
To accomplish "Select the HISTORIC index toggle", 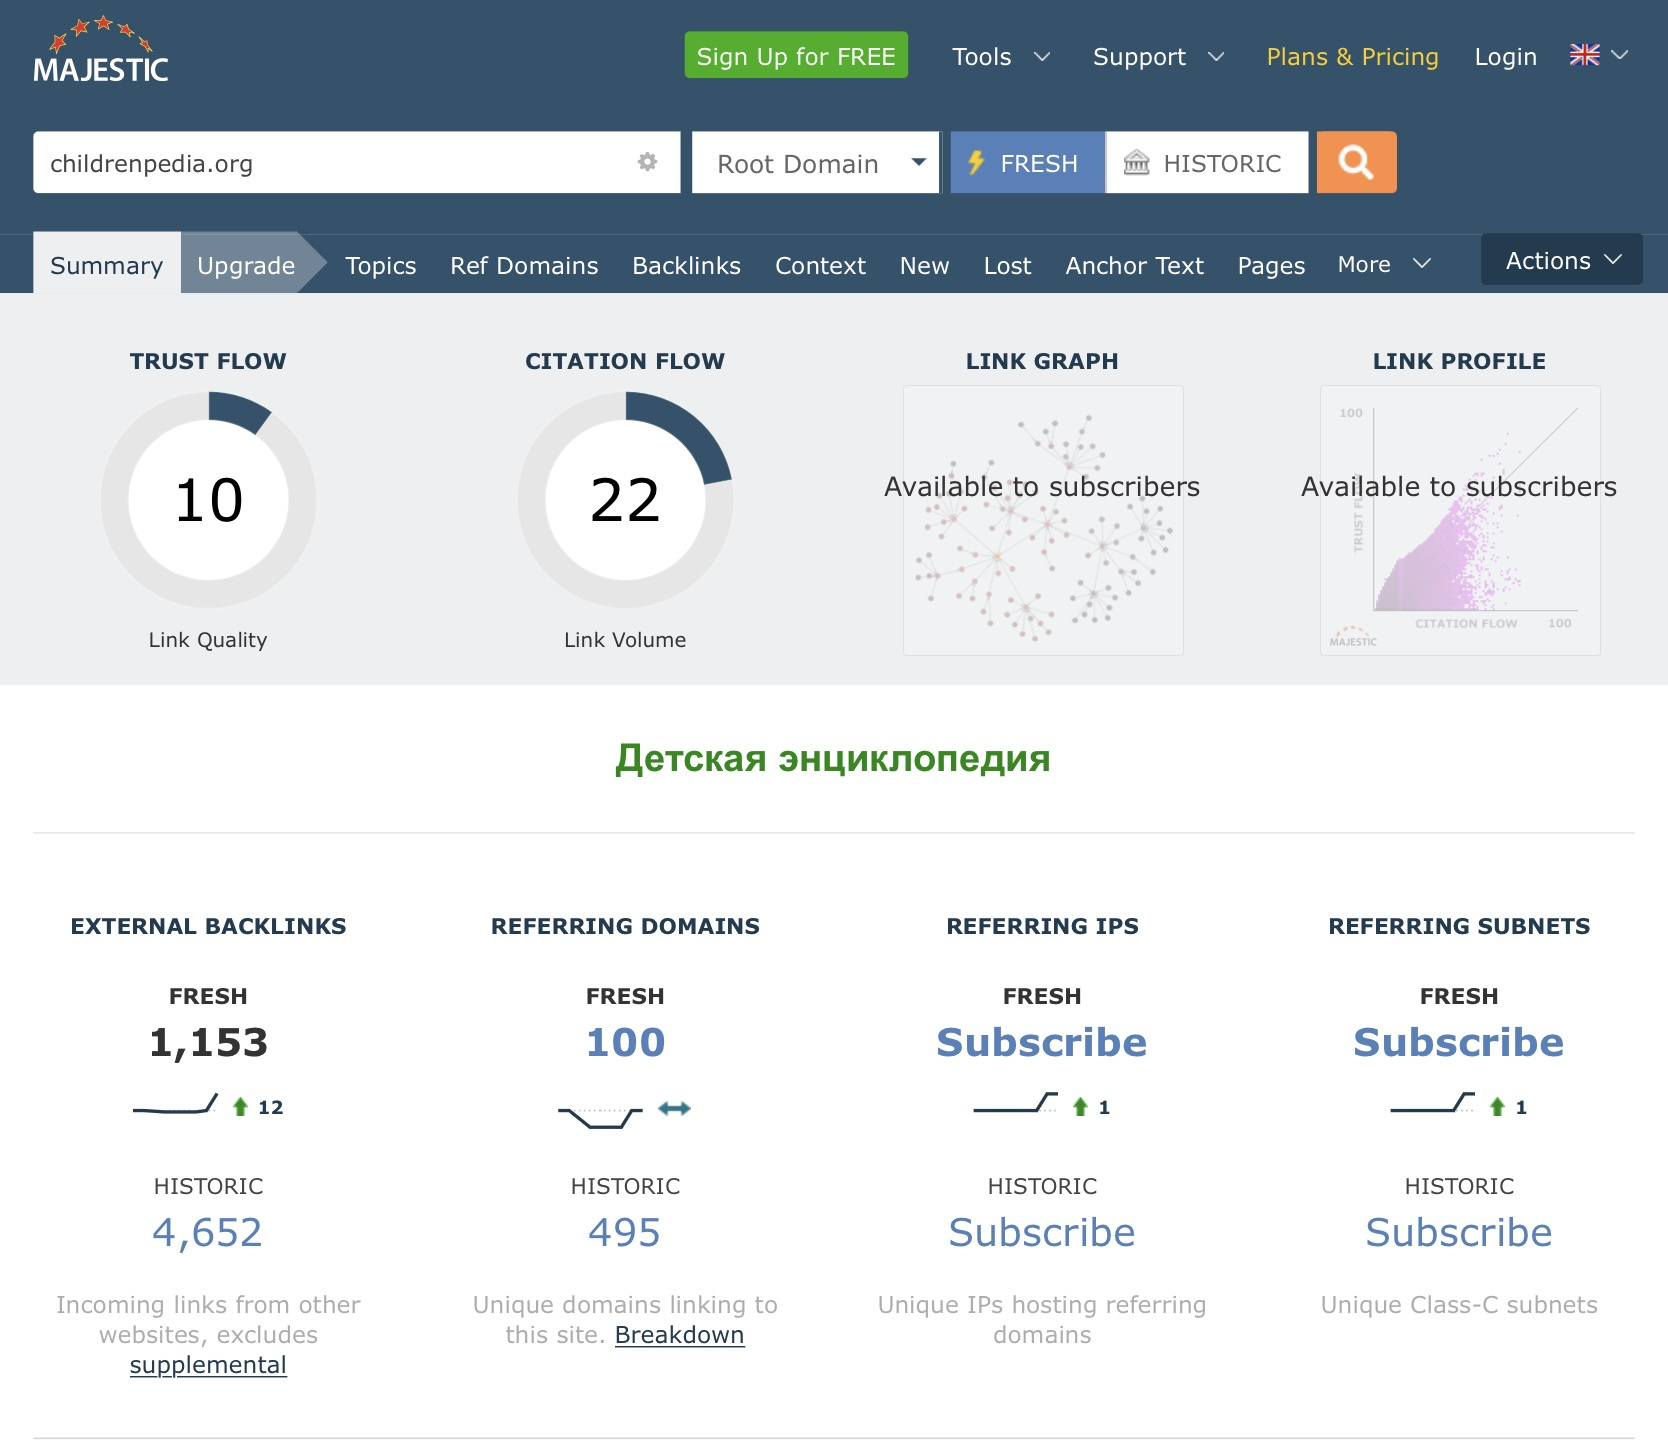I will point(1206,162).
